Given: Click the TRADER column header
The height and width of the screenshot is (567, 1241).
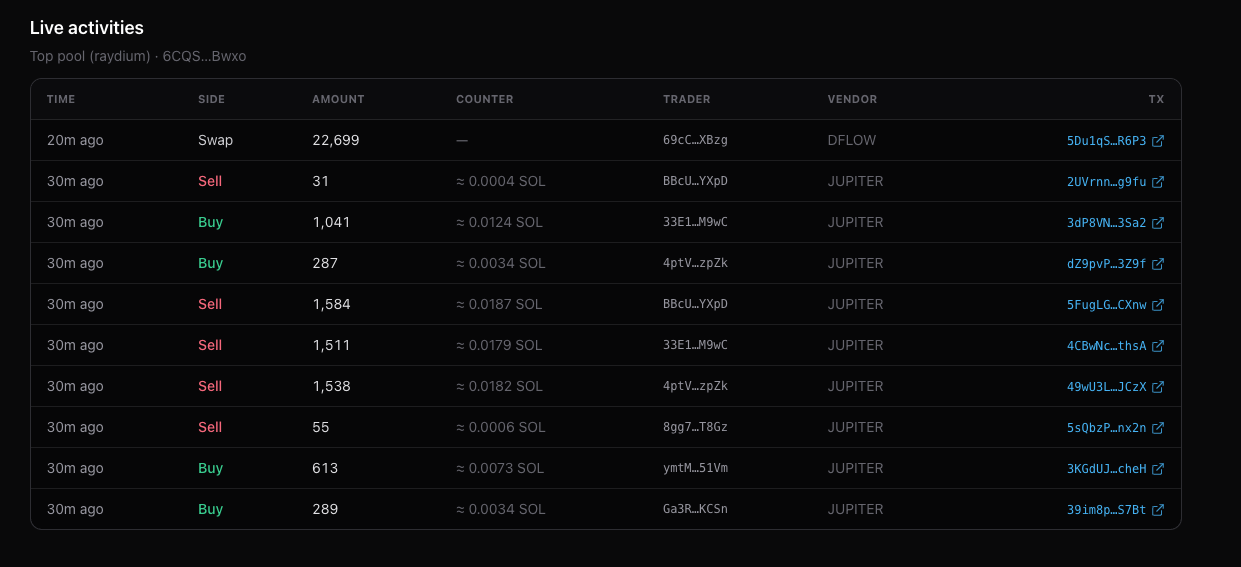Looking at the screenshot, I should click(686, 99).
